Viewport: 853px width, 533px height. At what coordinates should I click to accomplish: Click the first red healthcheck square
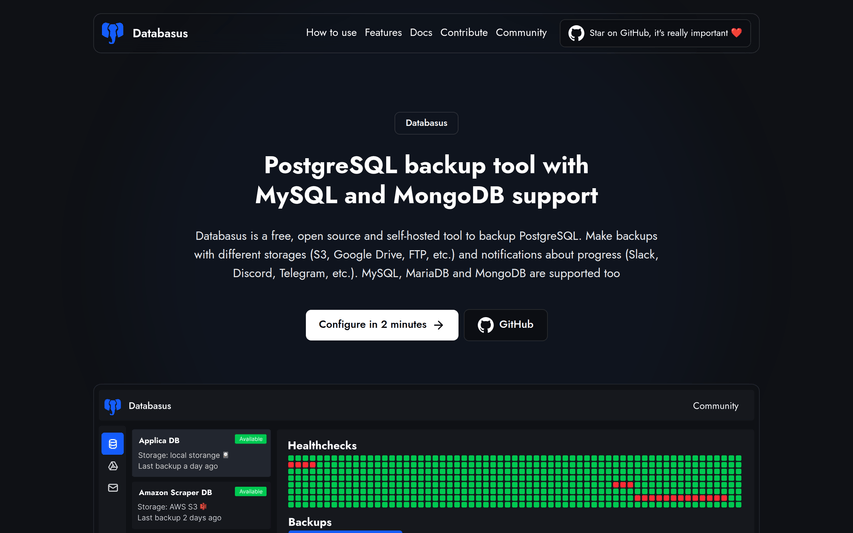tap(292, 465)
